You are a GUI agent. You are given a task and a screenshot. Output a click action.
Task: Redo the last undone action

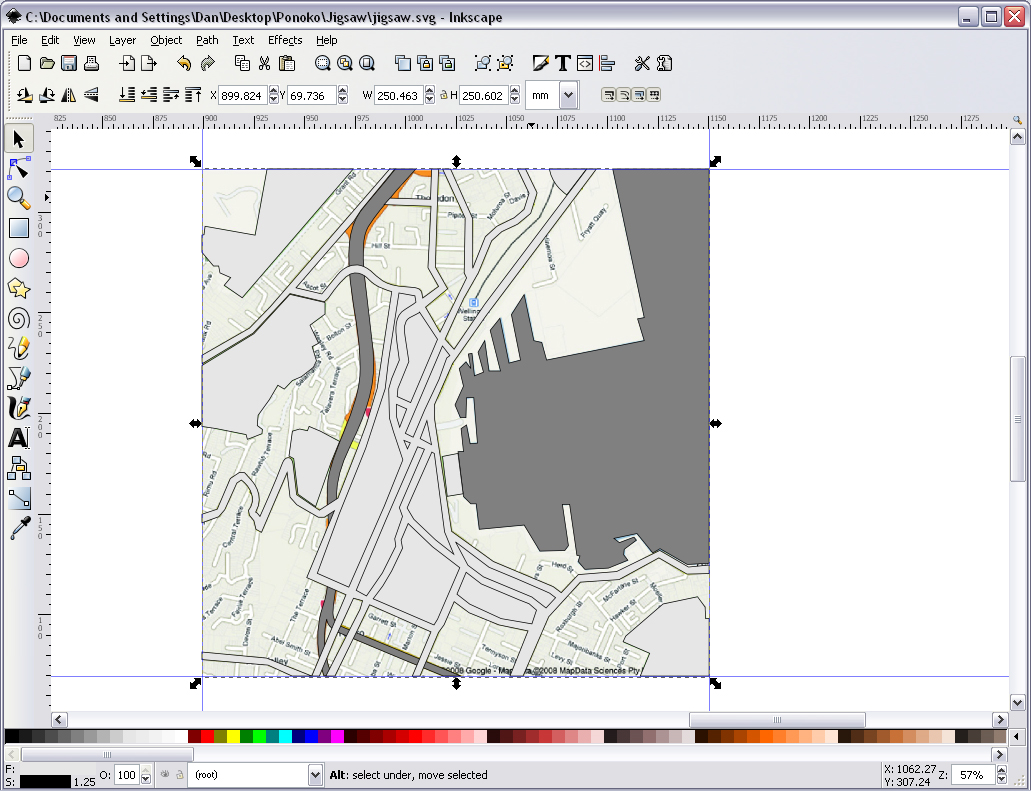207,63
